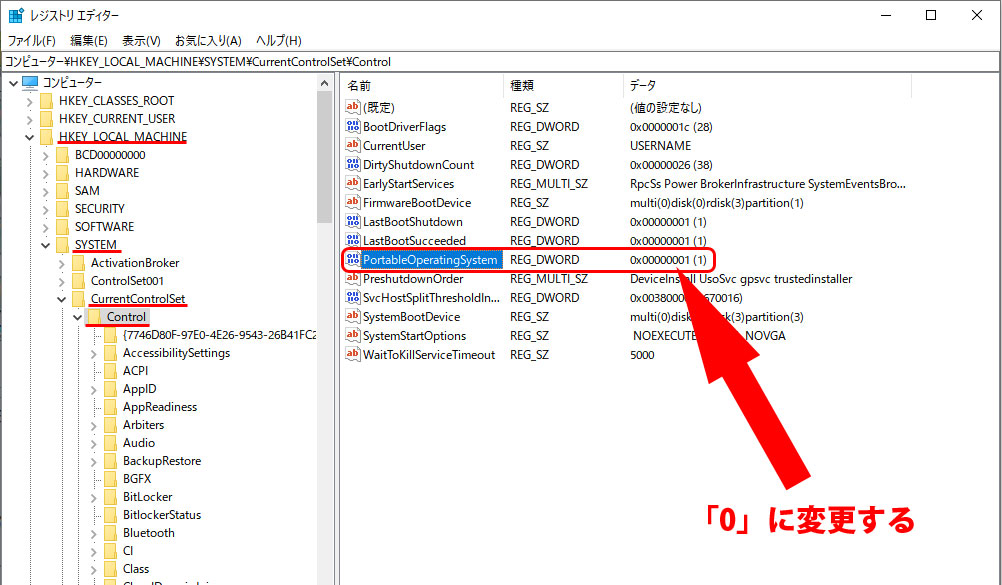
Task: Select the Arbiters key
Action: click(x=143, y=425)
